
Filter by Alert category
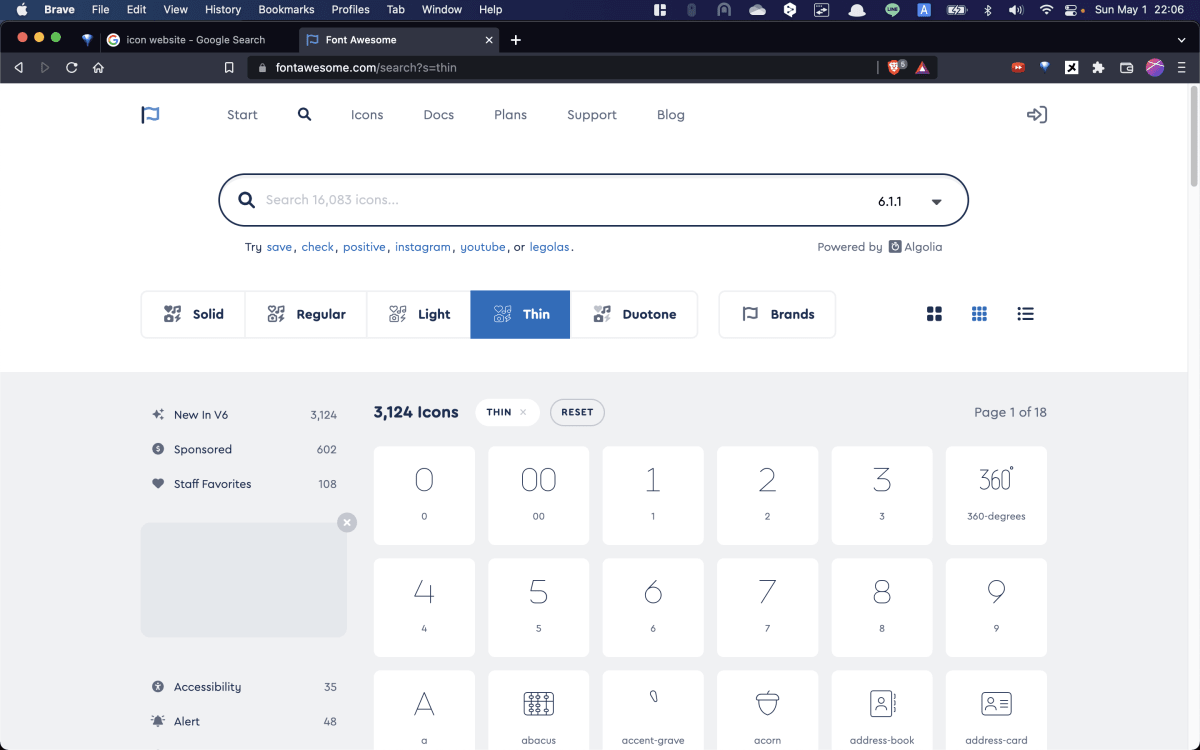[244, 721]
